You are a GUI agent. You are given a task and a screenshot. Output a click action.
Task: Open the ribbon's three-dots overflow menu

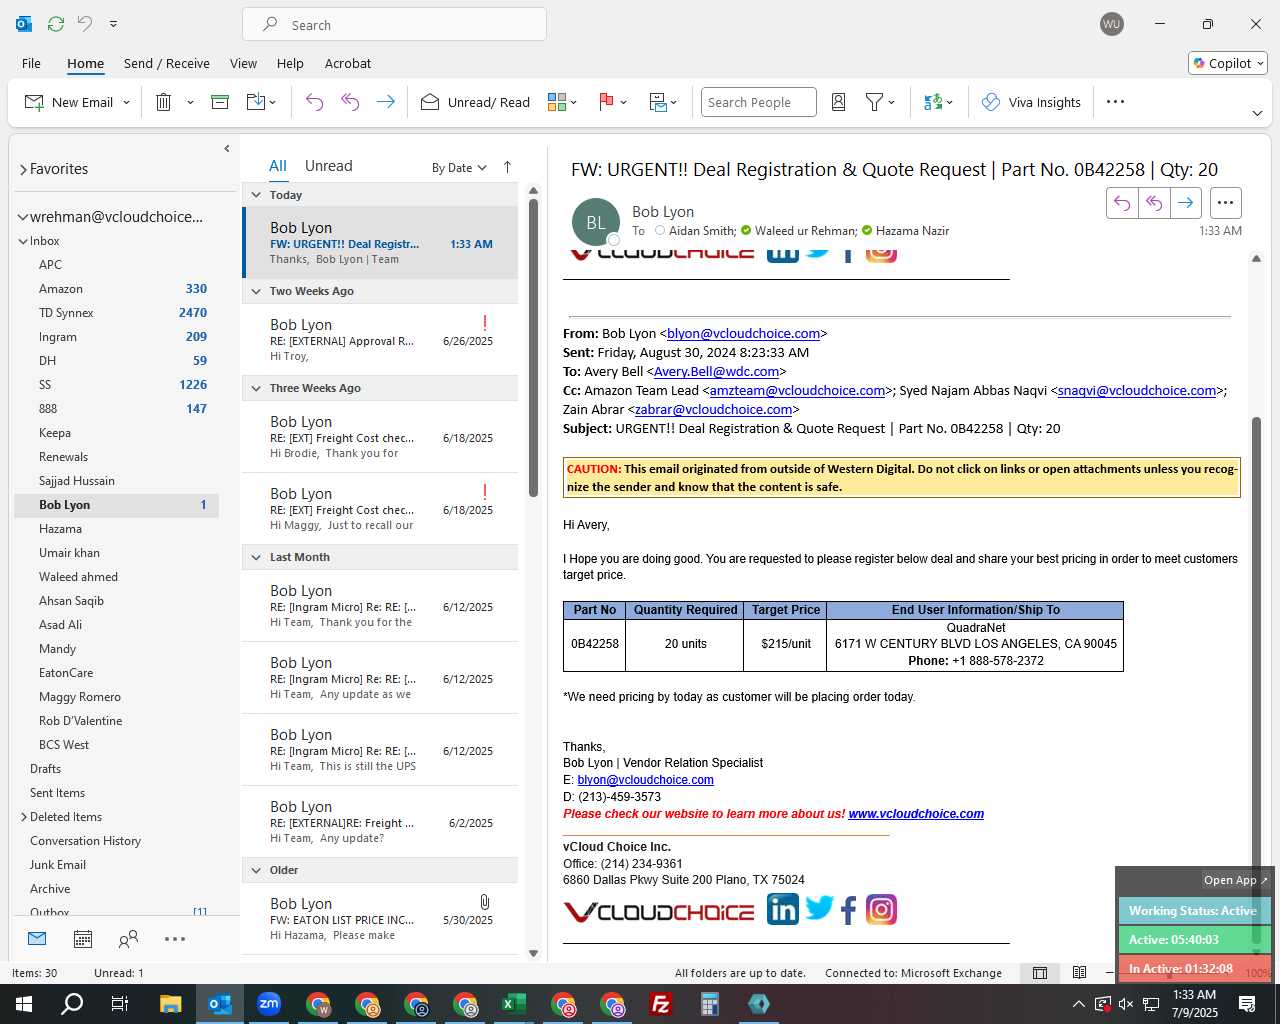(1116, 102)
